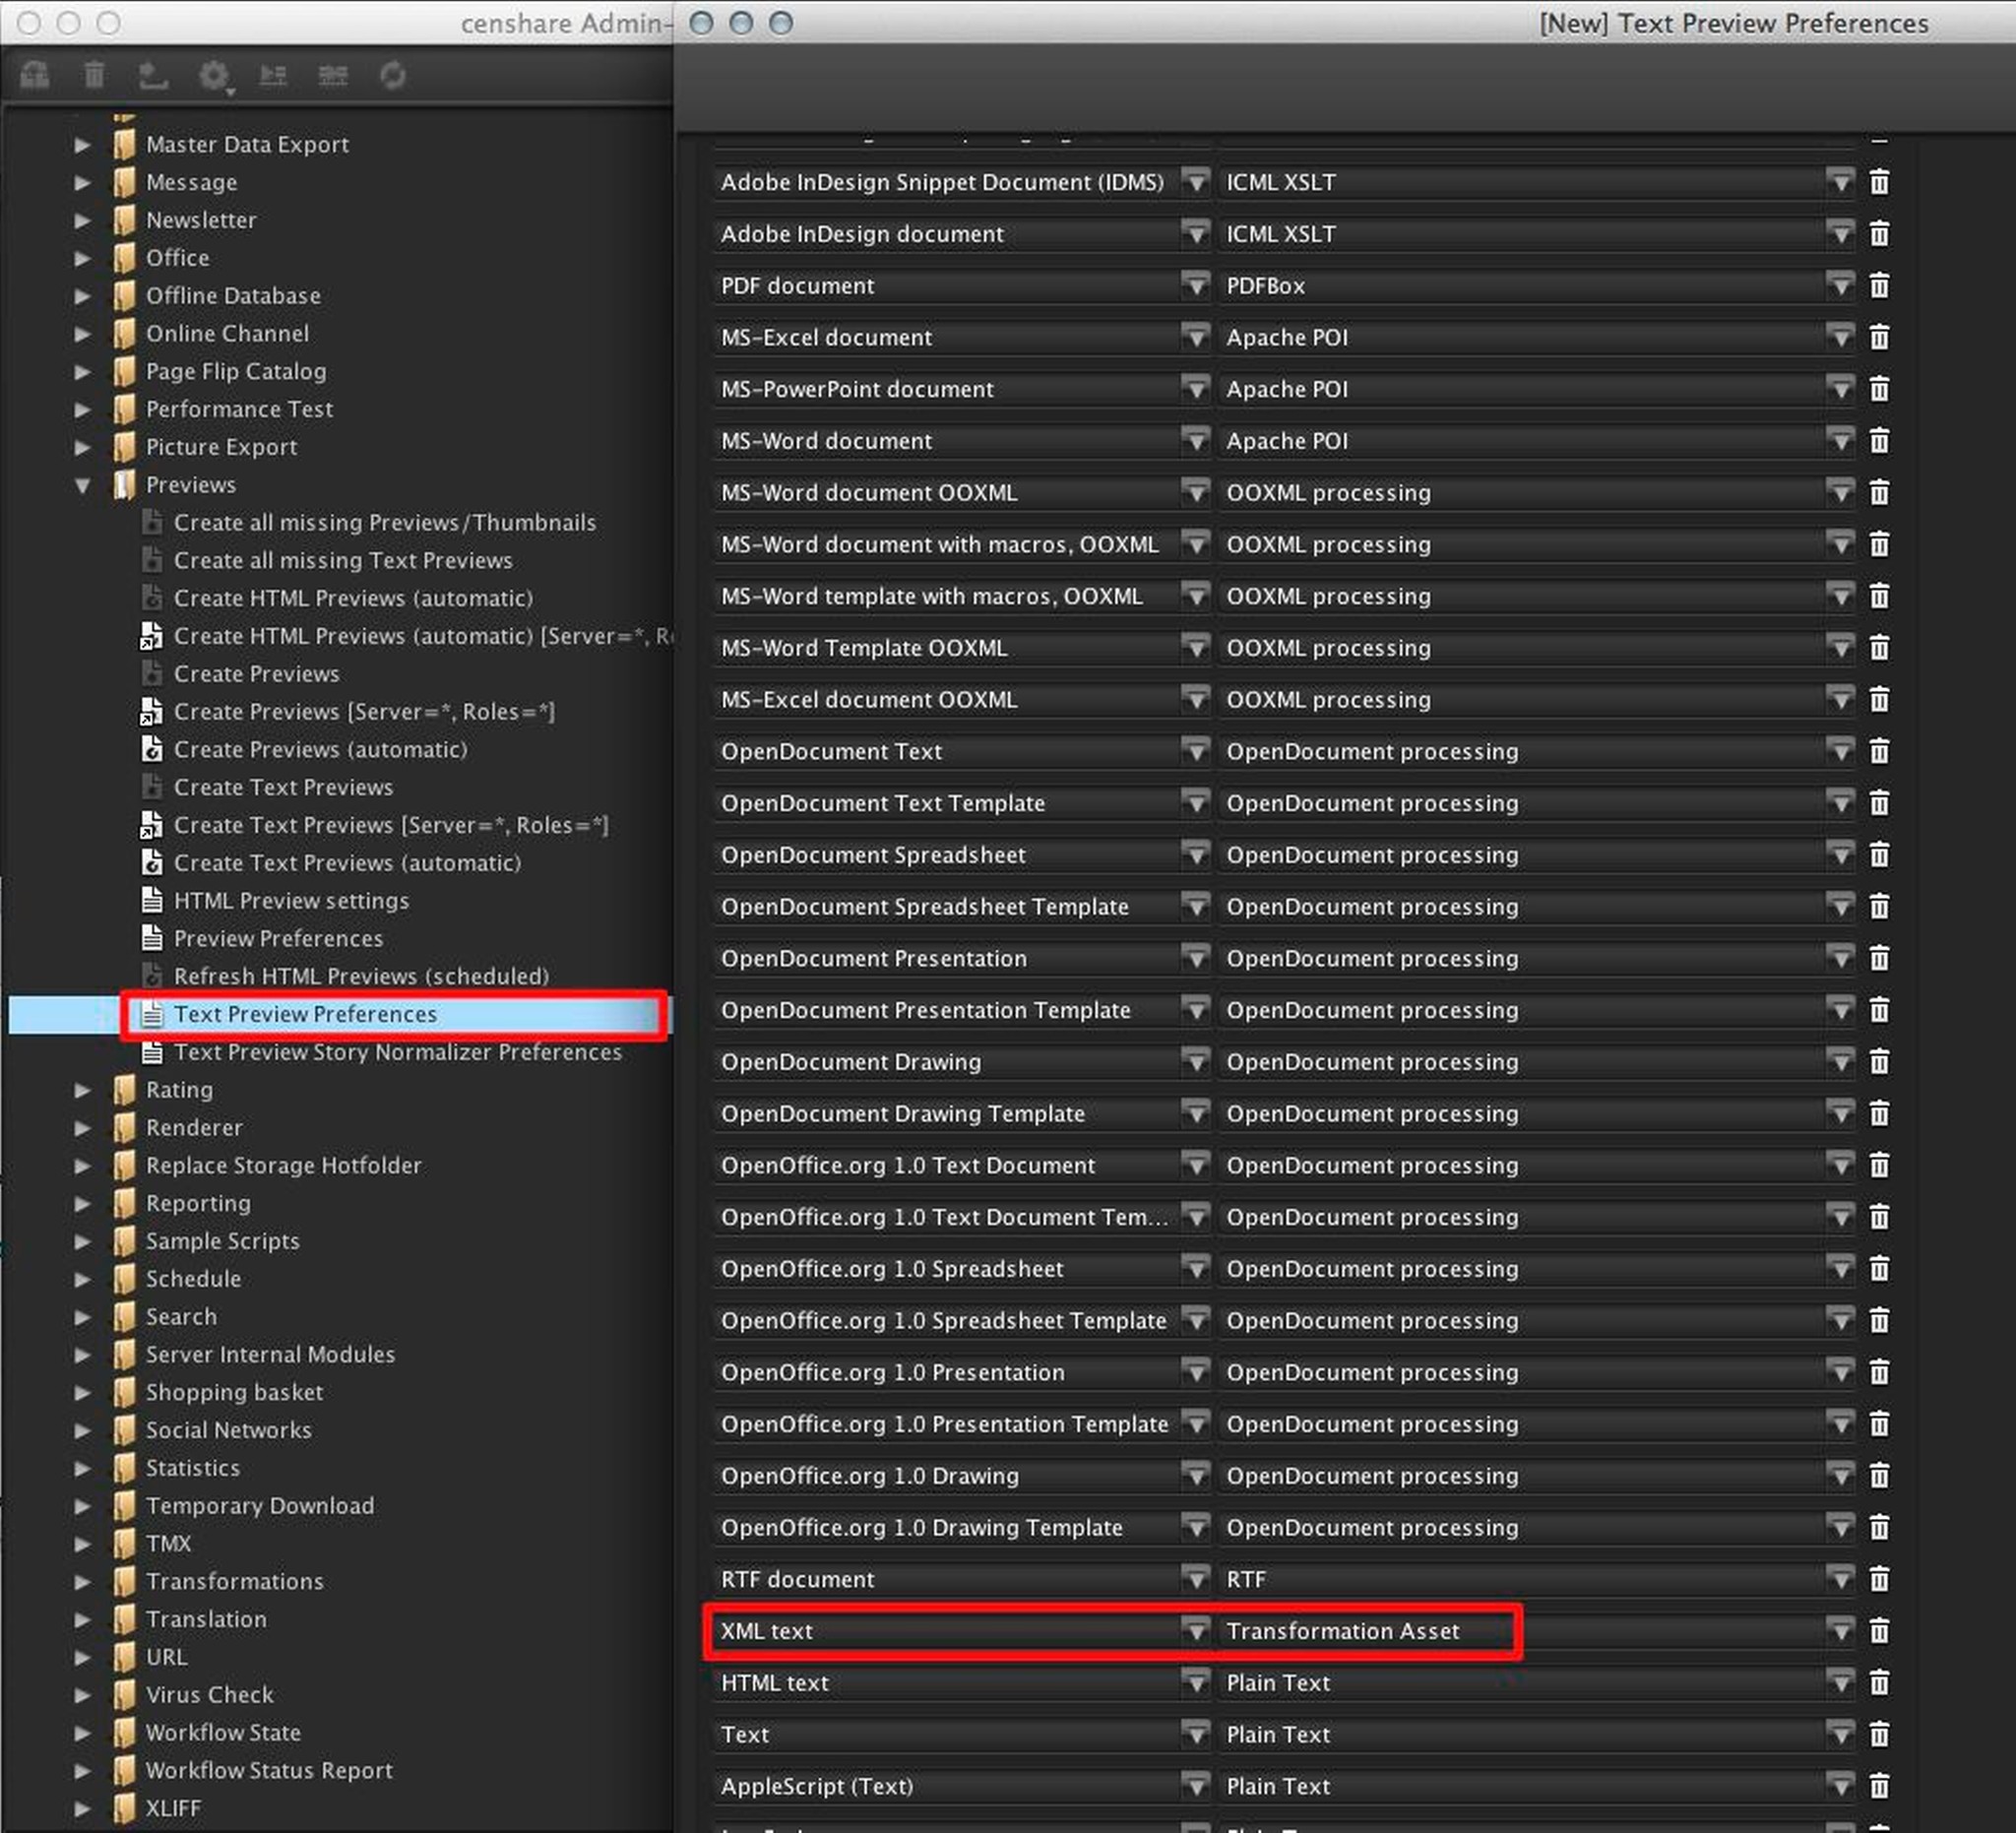Select the Transformation Asset value for XML text
This screenshot has width=2016, height=1833.
click(1344, 1631)
